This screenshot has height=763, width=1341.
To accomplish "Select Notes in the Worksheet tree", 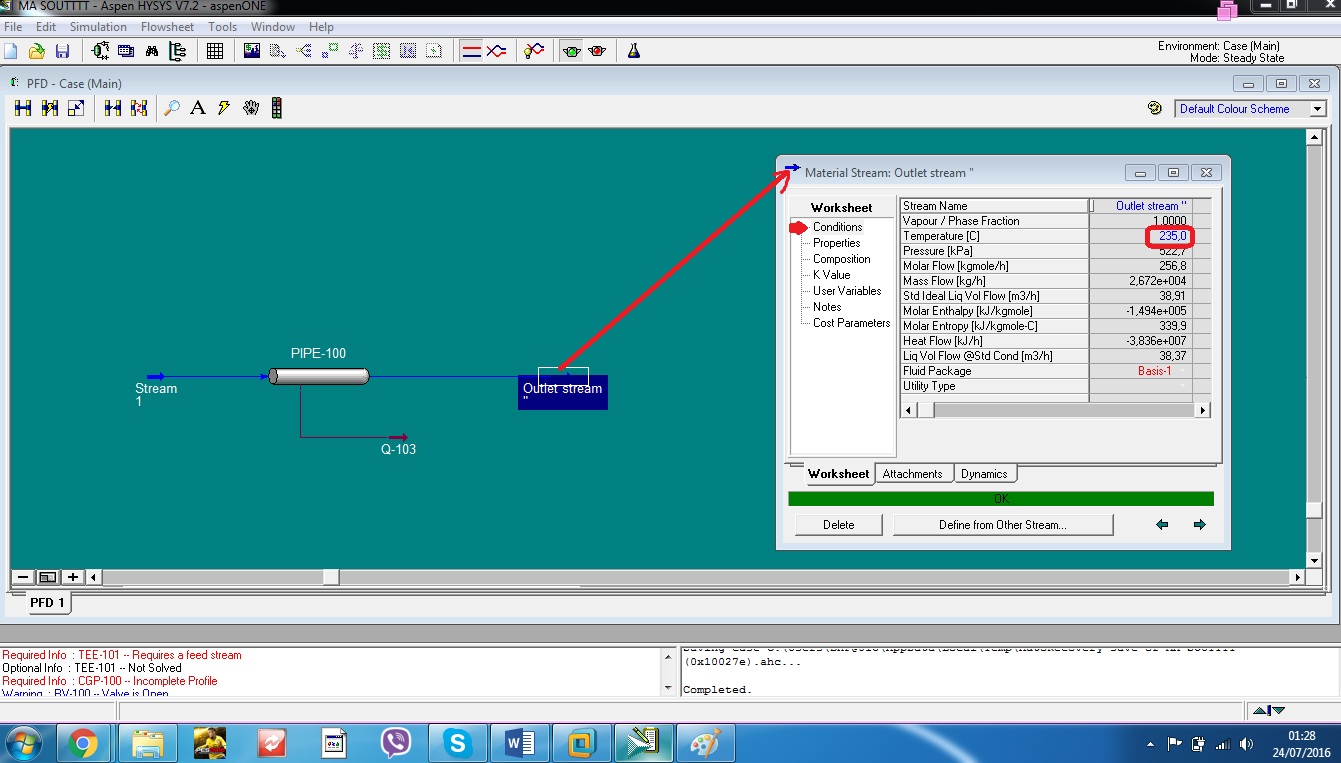I will [827, 307].
